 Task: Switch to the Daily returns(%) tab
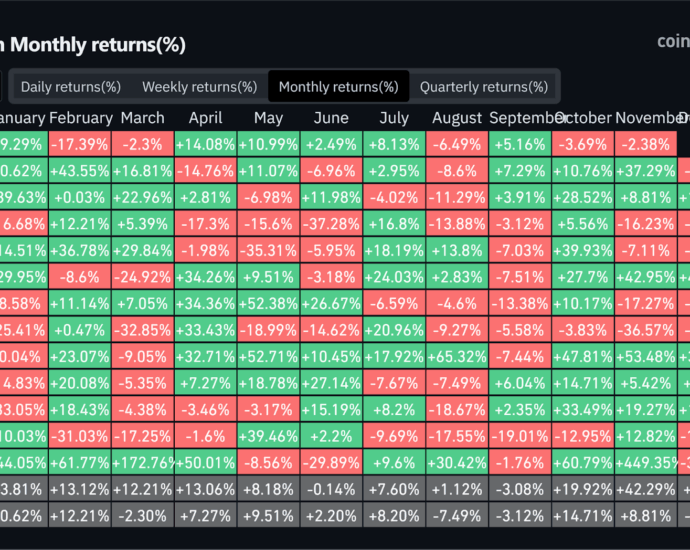(70, 87)
